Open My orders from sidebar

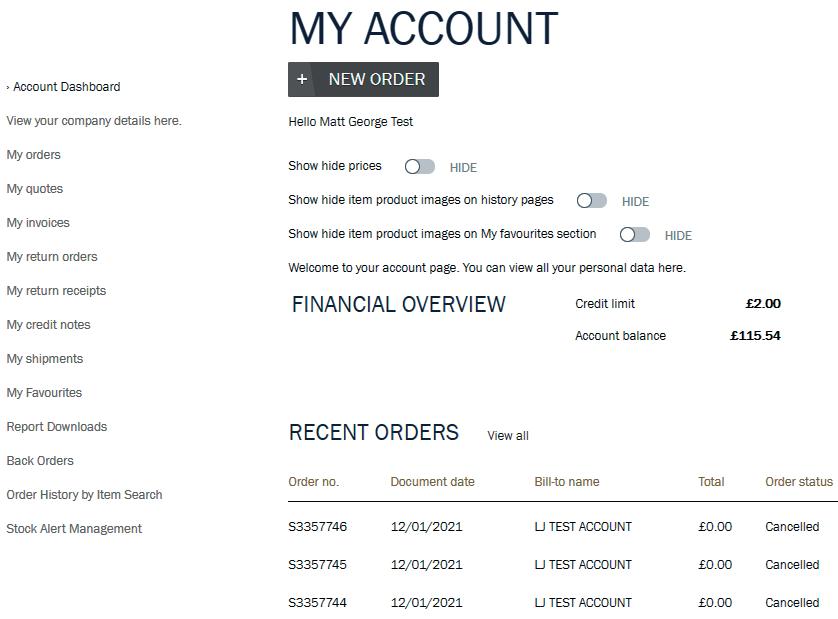[34, 155]
